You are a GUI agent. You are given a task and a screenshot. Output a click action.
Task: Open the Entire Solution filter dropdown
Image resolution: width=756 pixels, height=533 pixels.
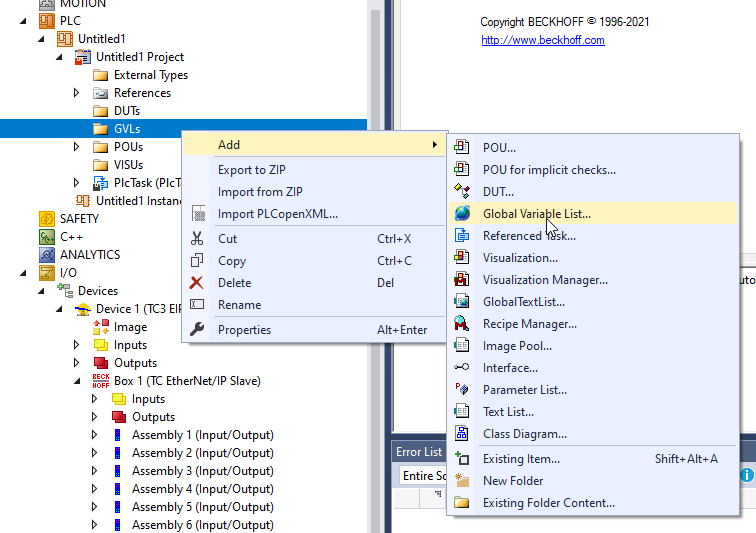coord(424,476)
